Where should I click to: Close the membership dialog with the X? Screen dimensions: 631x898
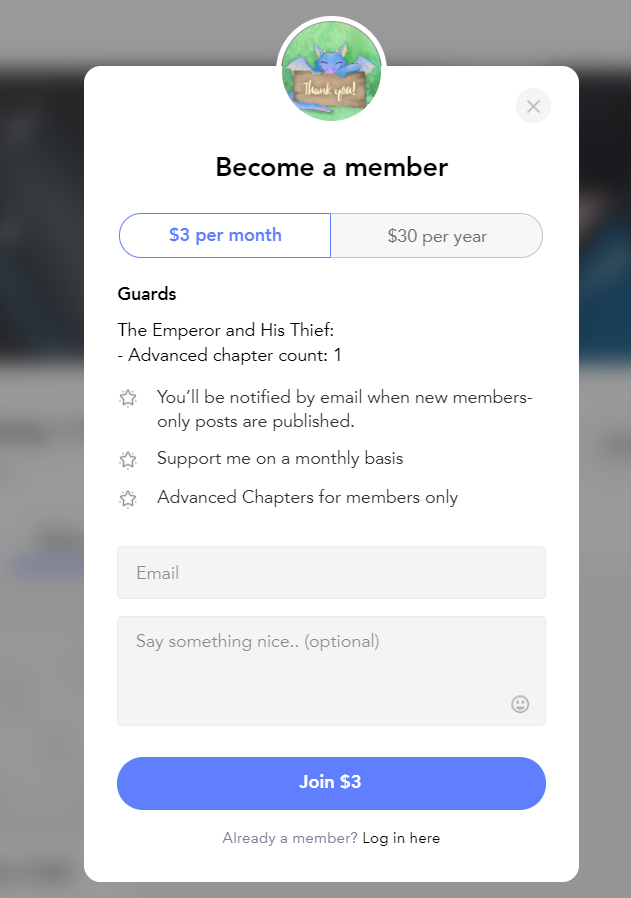point(533,106)
